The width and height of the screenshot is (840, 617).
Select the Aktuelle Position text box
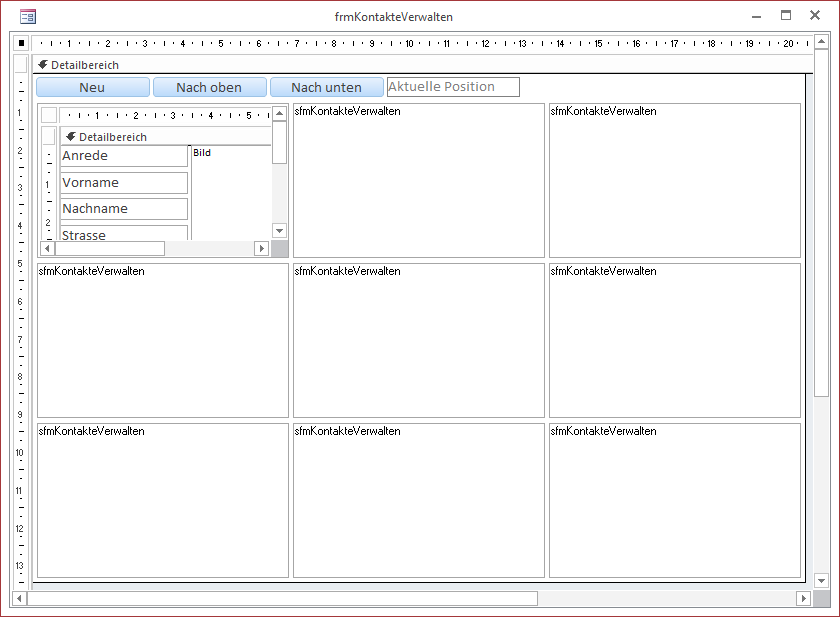(x=452, y=86)
